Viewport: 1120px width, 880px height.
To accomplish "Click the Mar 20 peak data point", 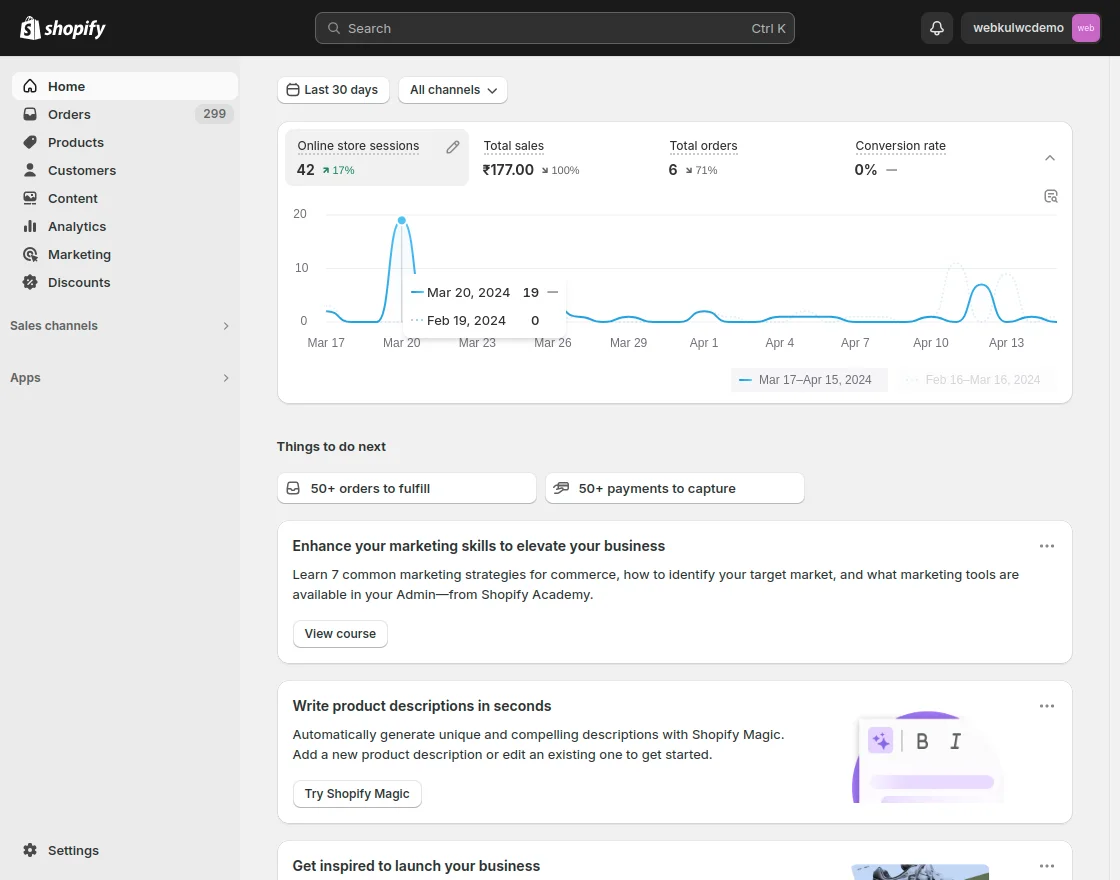I will 401,220.
